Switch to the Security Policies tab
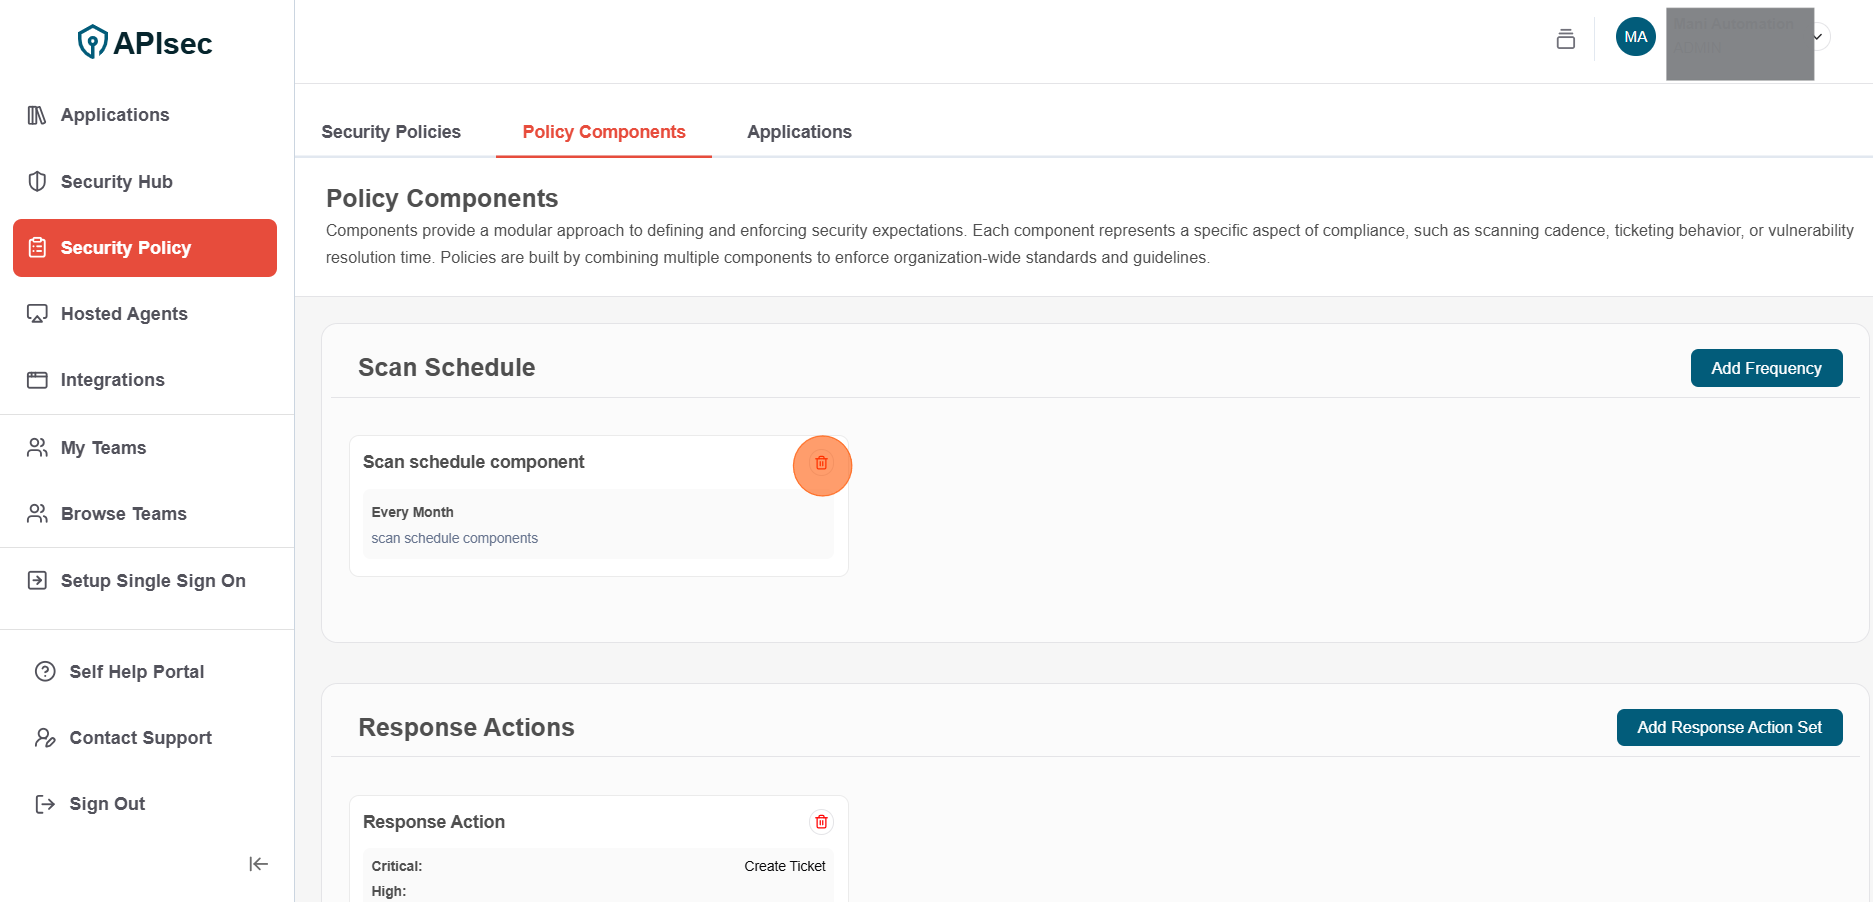This screenshot has width=1873, height=902. [x=391, y=132]
